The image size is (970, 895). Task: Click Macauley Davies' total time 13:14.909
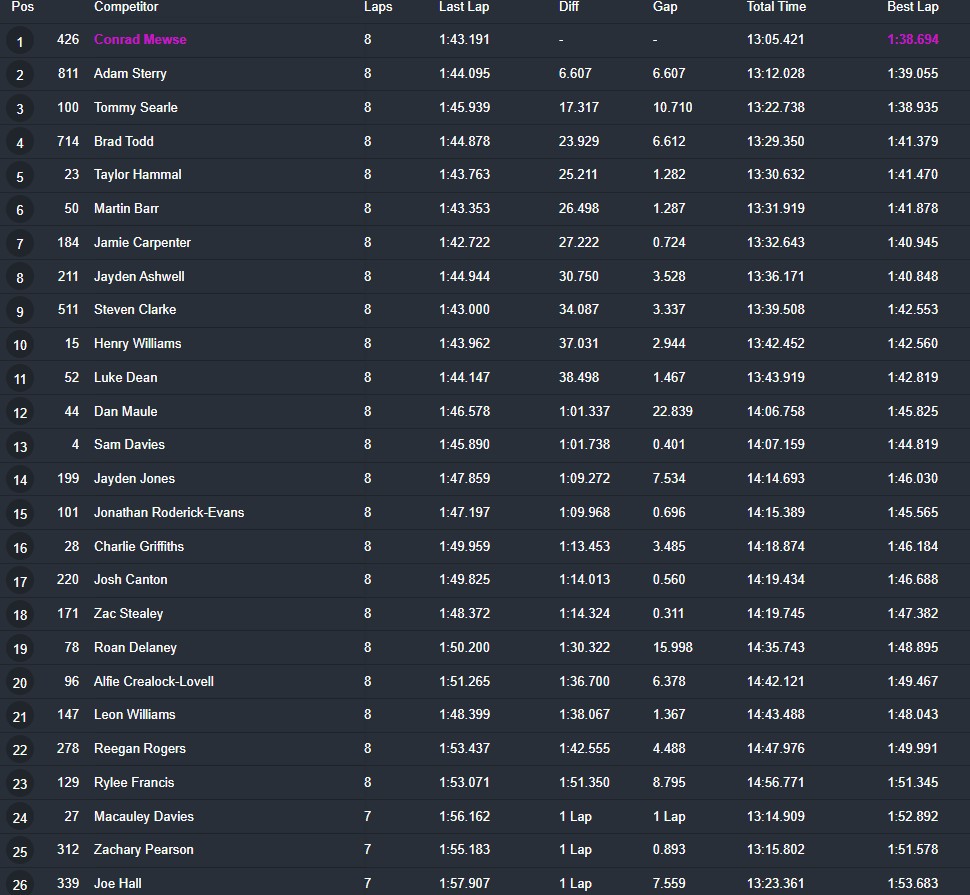tap(775, 816)
